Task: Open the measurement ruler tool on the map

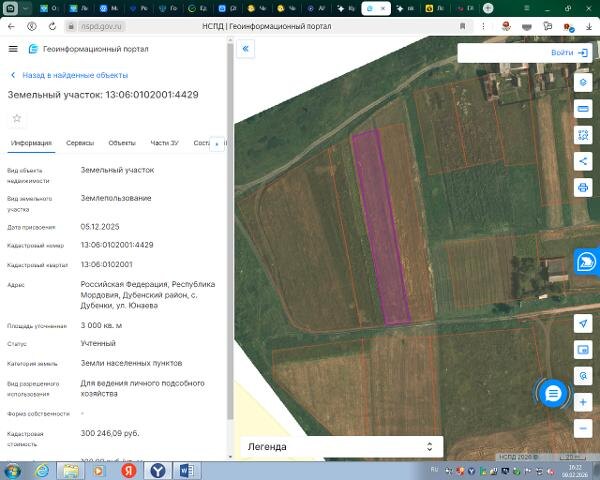Action: (583, 109)
